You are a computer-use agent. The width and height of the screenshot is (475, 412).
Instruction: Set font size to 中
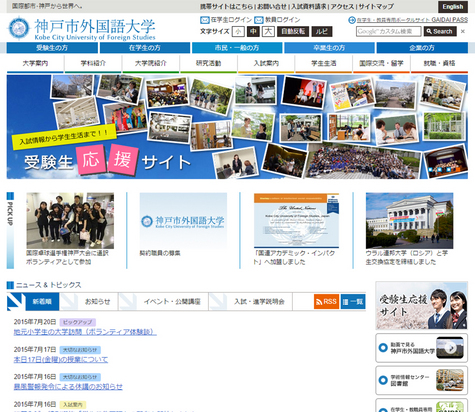pos(254,32)
